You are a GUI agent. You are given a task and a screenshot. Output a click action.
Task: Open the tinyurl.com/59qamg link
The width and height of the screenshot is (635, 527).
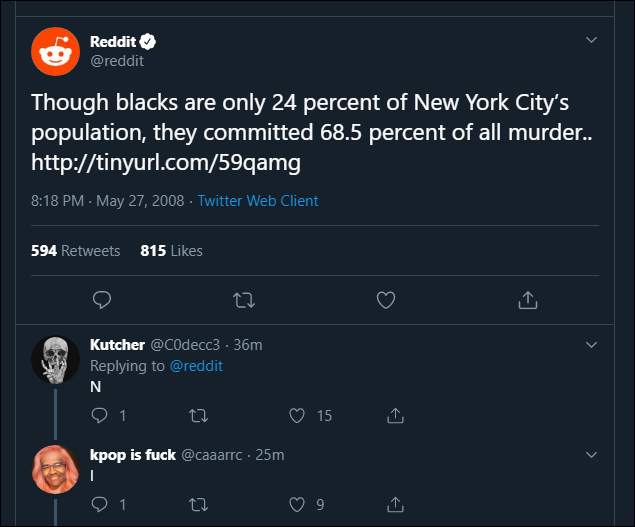pos(166,161)
